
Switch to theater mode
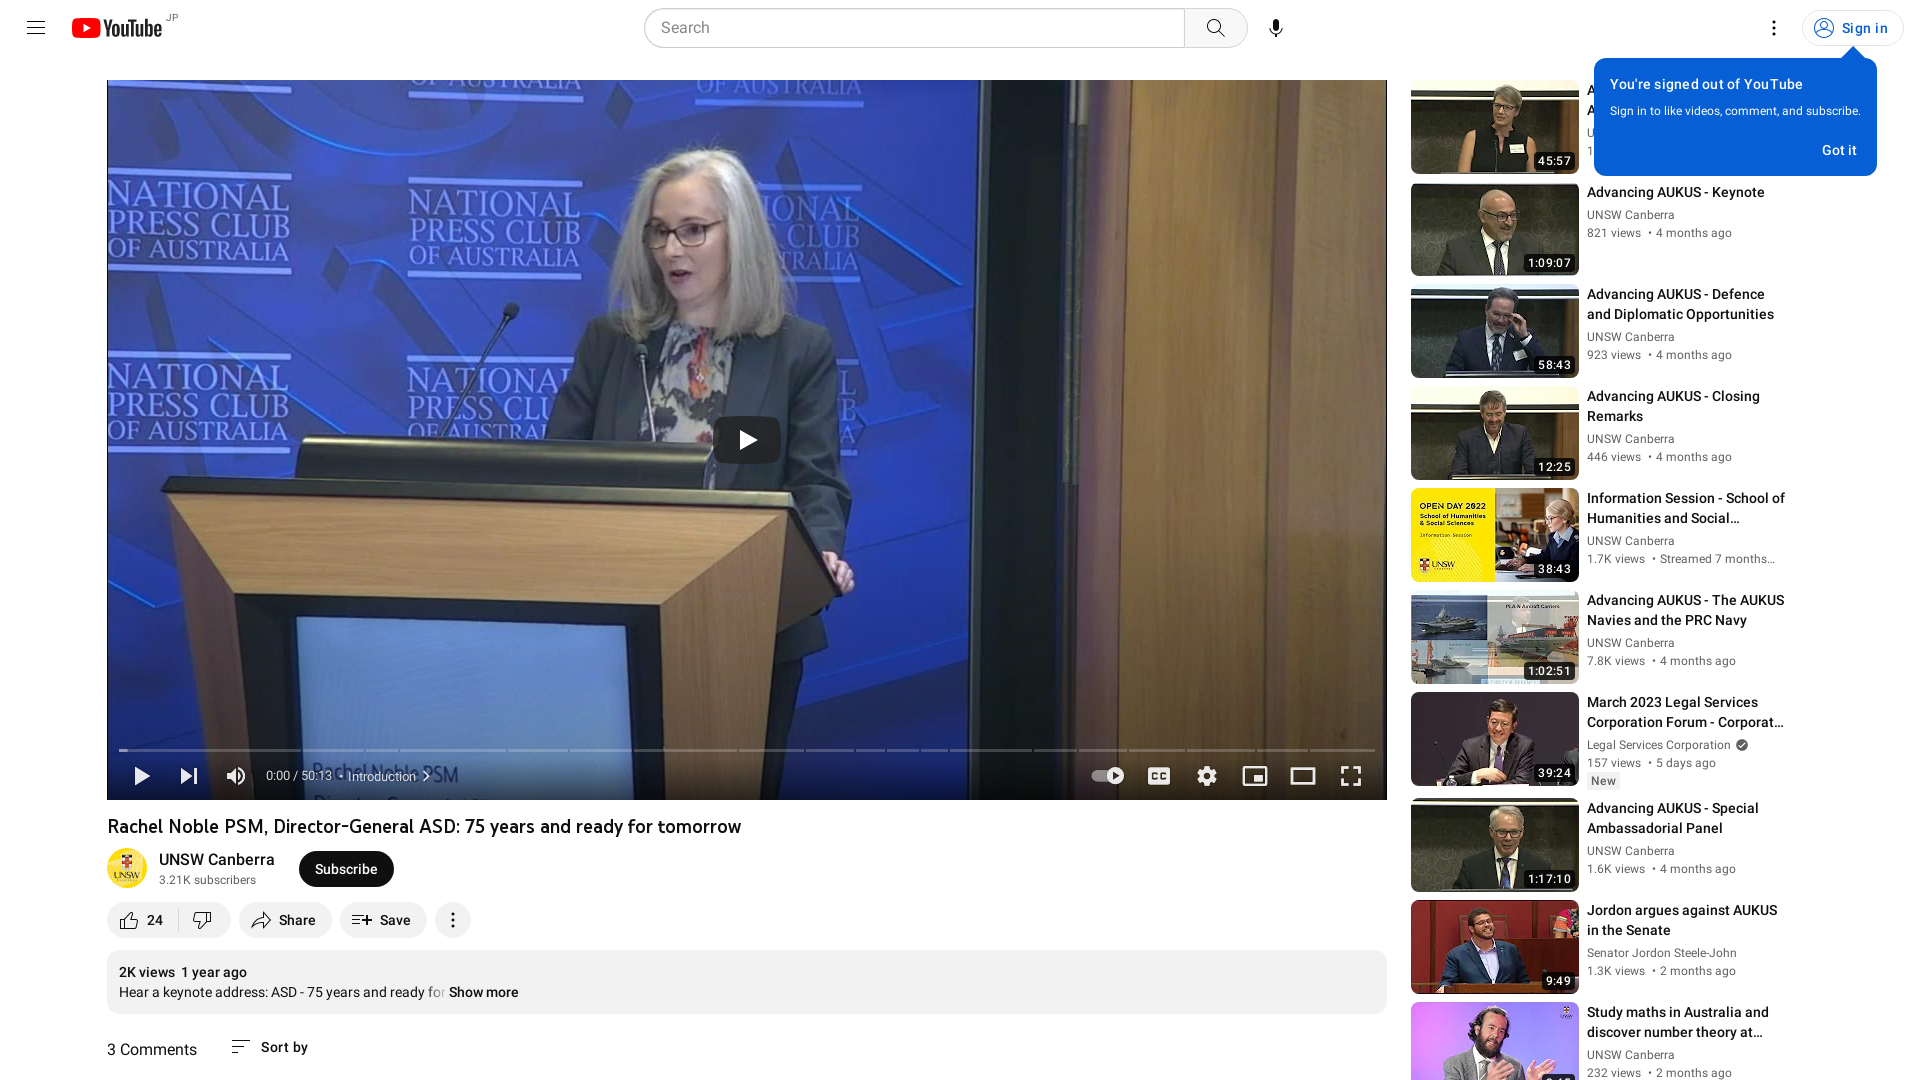pos(1303,776)
